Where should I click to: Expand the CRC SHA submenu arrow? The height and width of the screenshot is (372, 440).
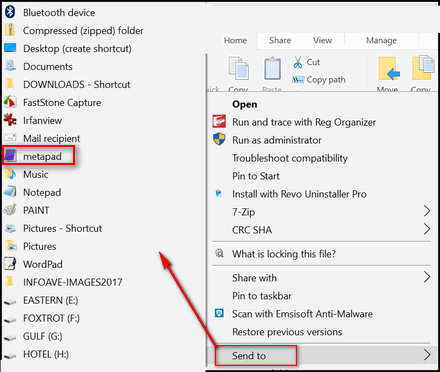(x=427, y=229)
